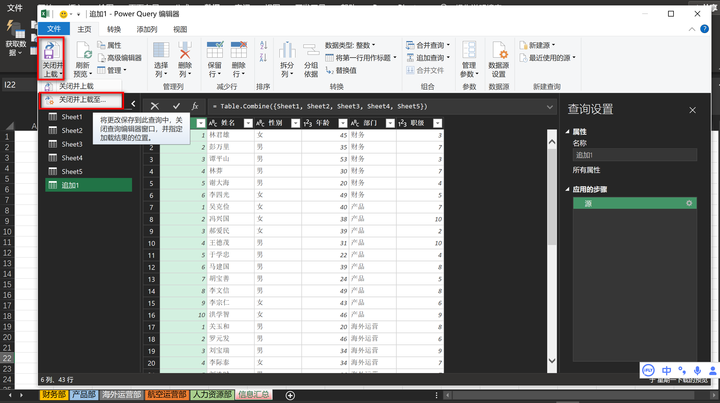Click Data Source Settings (数据源设置) icon

coord(499,51)
